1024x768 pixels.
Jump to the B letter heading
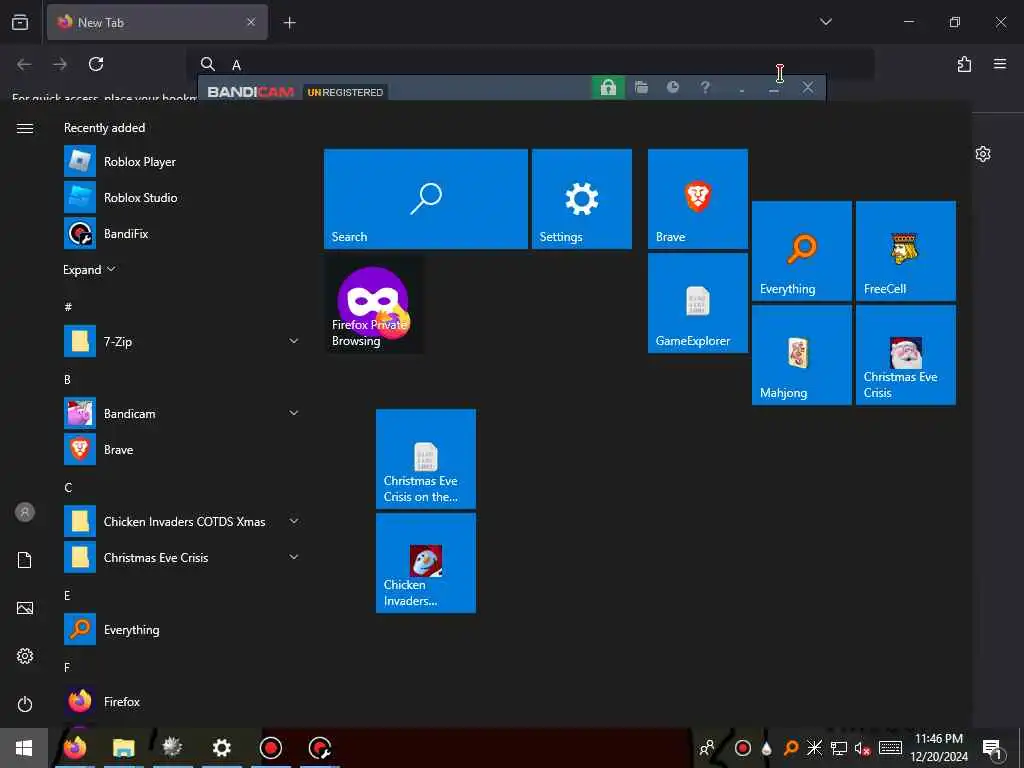point(67,379)
